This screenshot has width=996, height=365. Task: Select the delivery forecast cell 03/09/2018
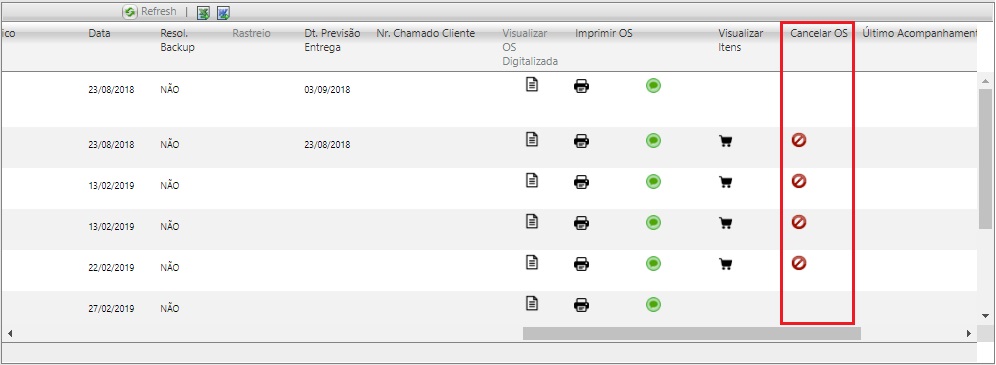[x=327, y=90]
